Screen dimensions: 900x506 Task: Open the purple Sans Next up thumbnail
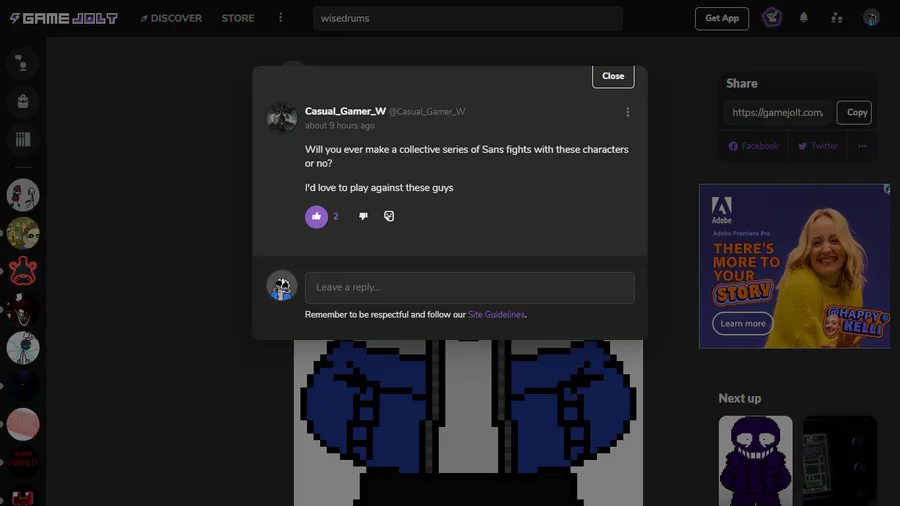[x=755, y=461]
